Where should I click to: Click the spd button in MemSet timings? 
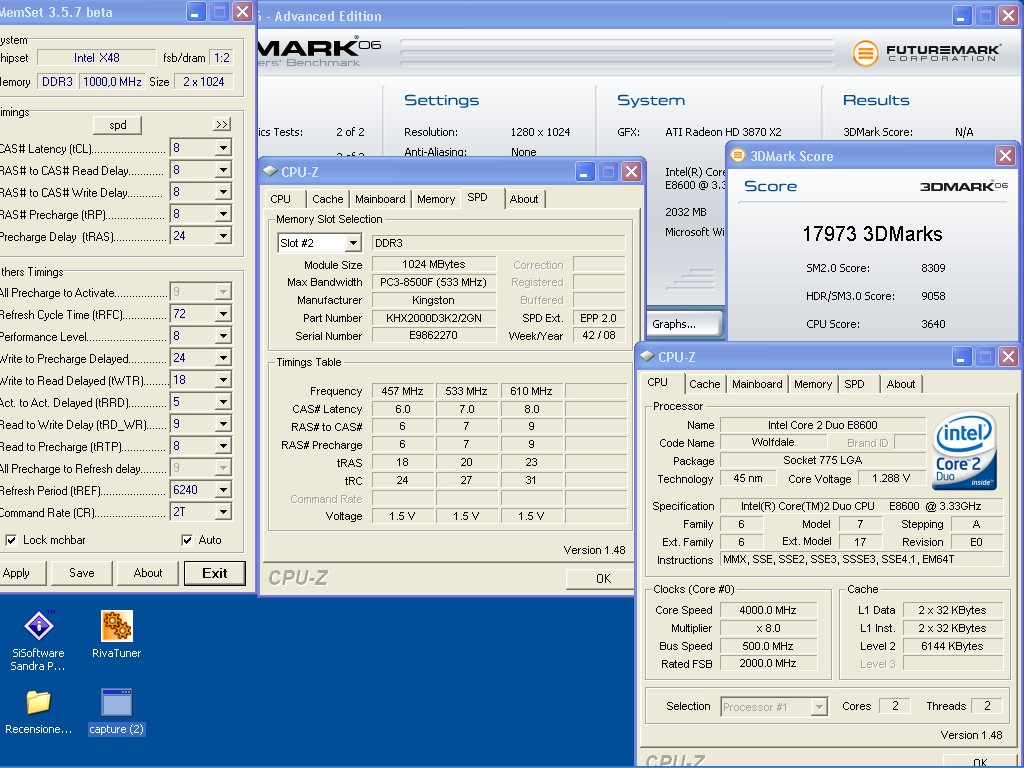click(118, 125)
